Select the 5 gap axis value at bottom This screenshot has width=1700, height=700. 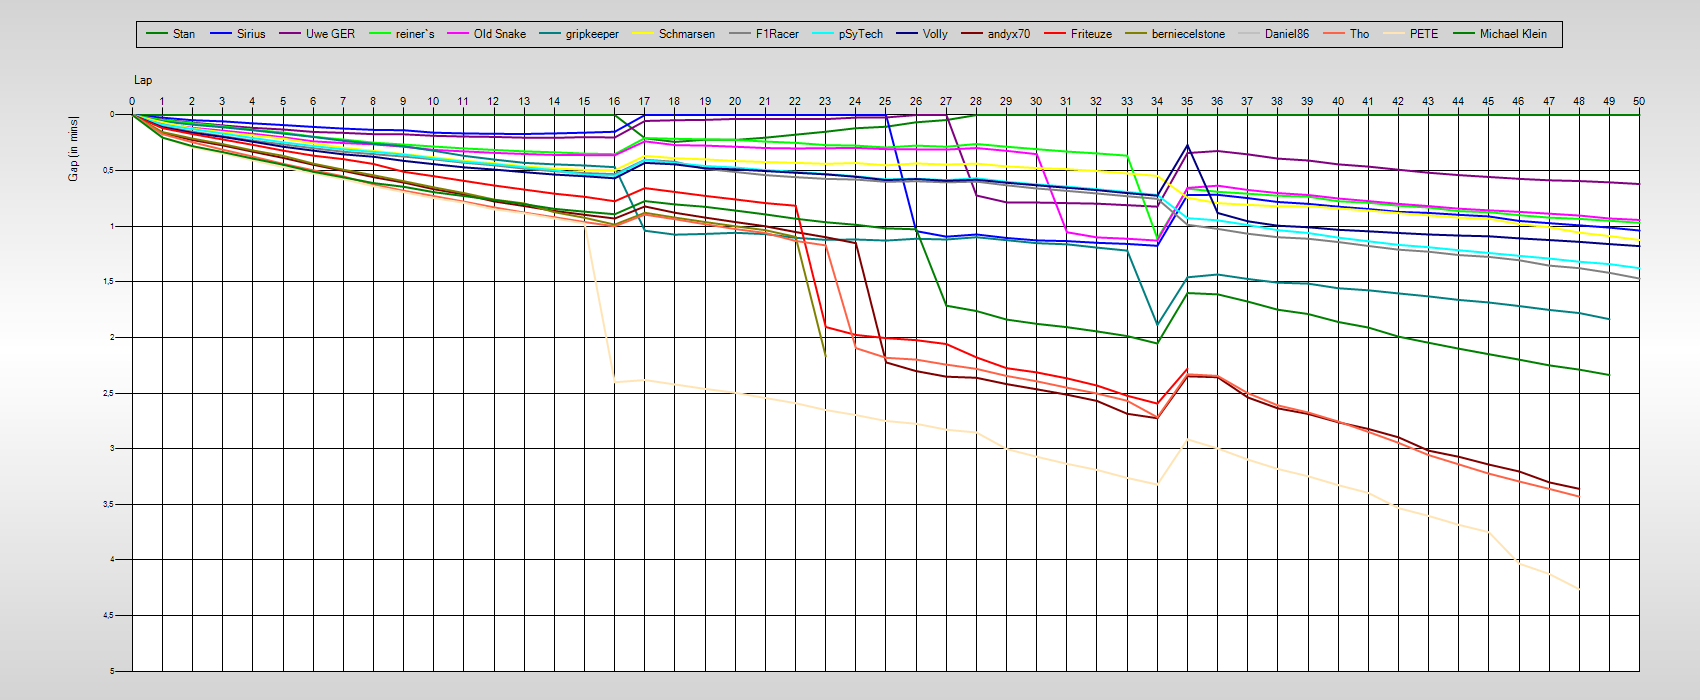pyautogui.click(x=112, y=671)
